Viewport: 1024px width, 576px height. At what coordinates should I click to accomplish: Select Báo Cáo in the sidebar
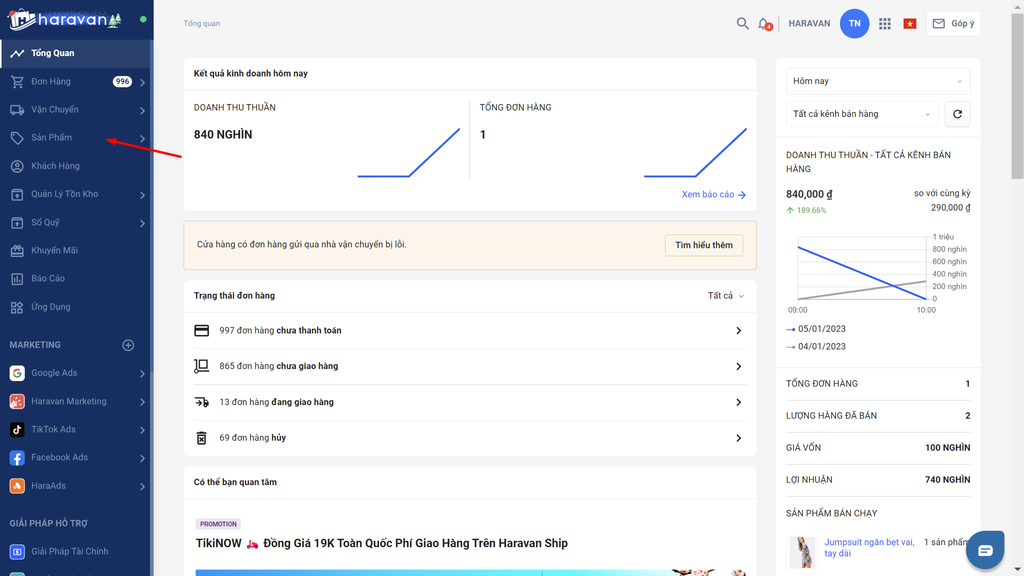pos(76,278)
